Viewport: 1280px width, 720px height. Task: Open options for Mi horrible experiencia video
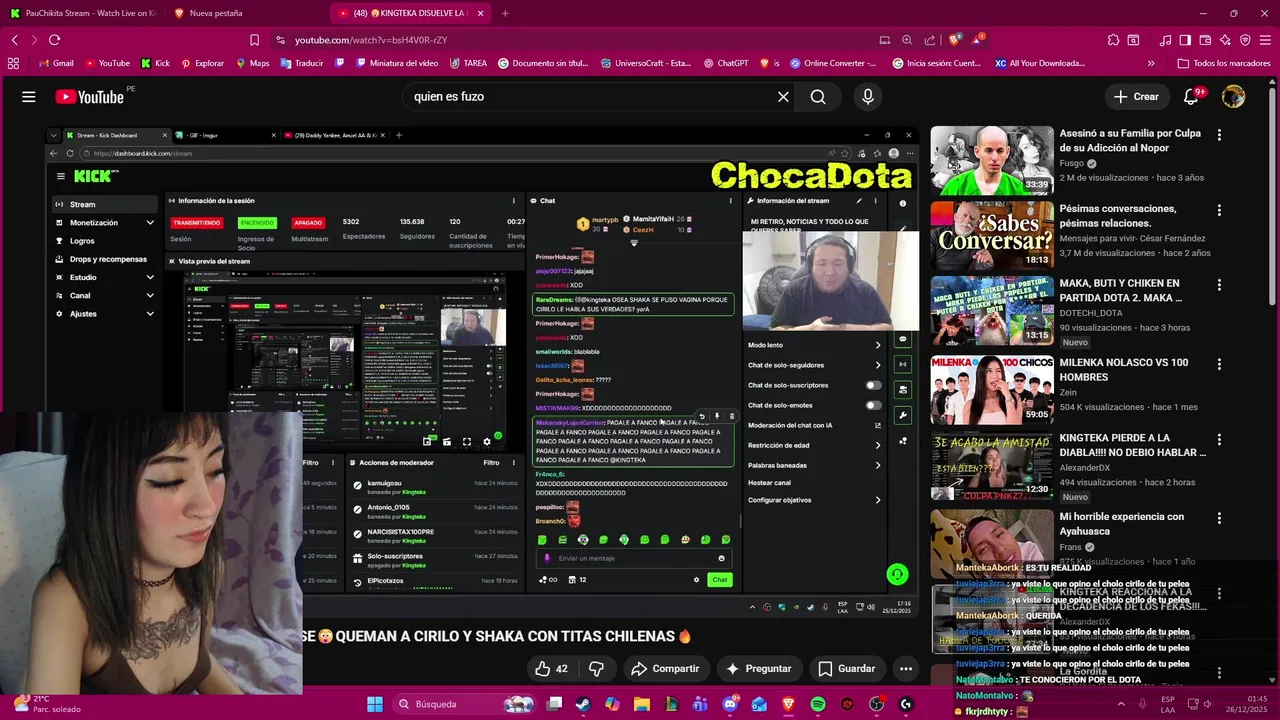point(1219,519)
